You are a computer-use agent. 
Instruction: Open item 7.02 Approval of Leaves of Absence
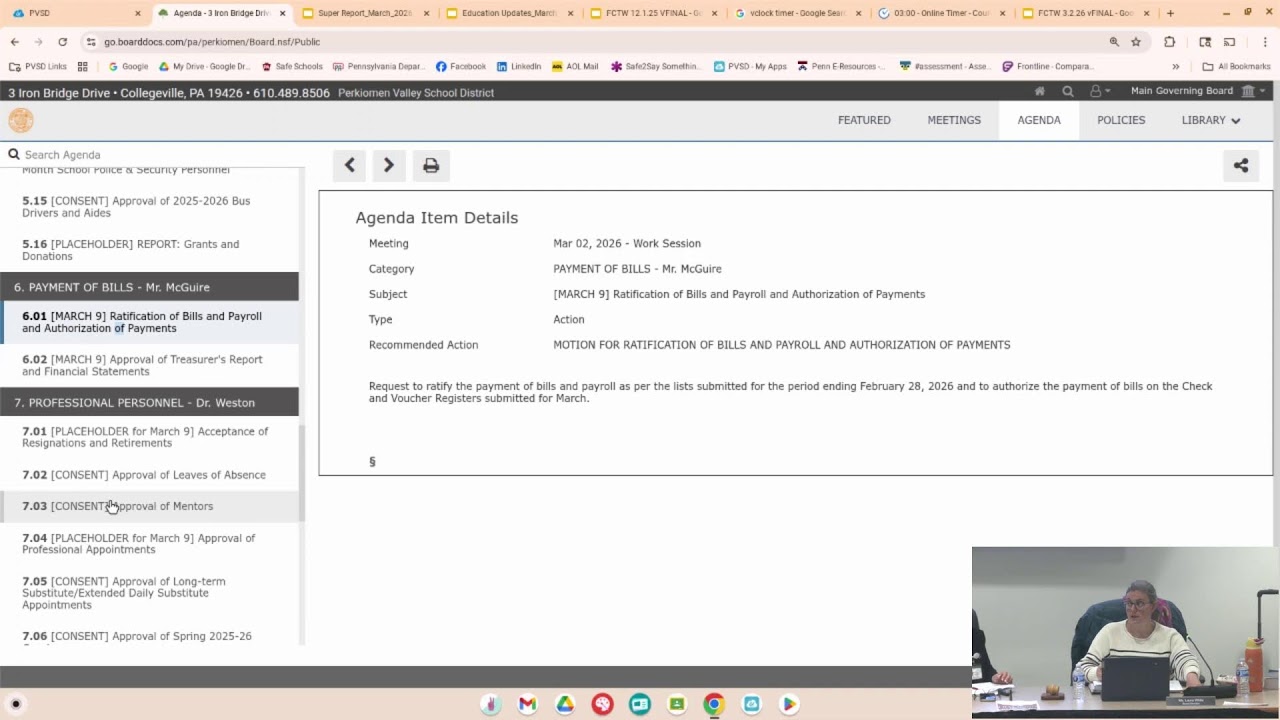point(149,475)
